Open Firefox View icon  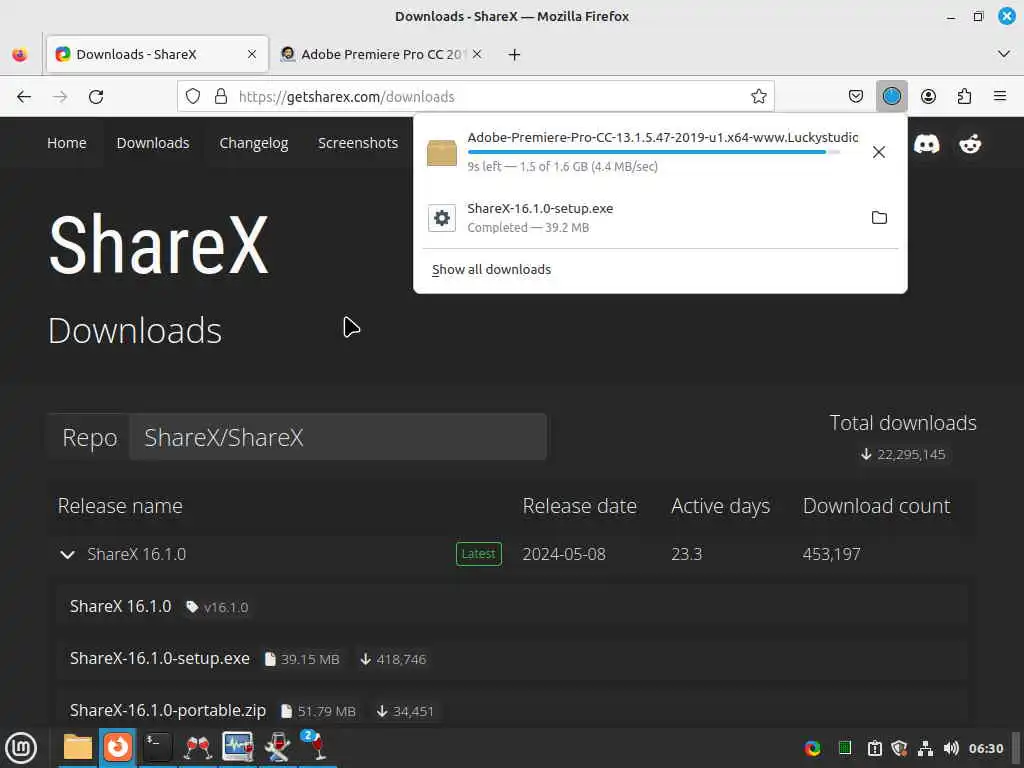point(20,55)
